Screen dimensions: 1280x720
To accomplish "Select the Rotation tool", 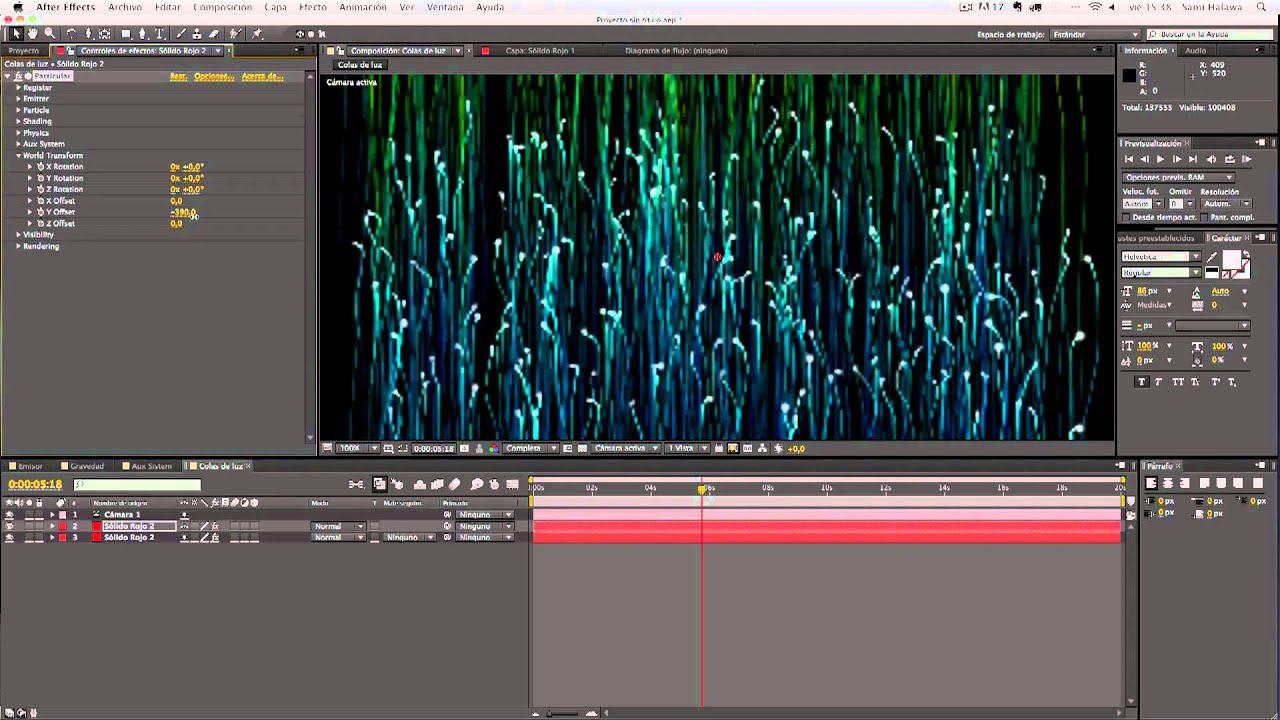I will (x=71, y=33).
